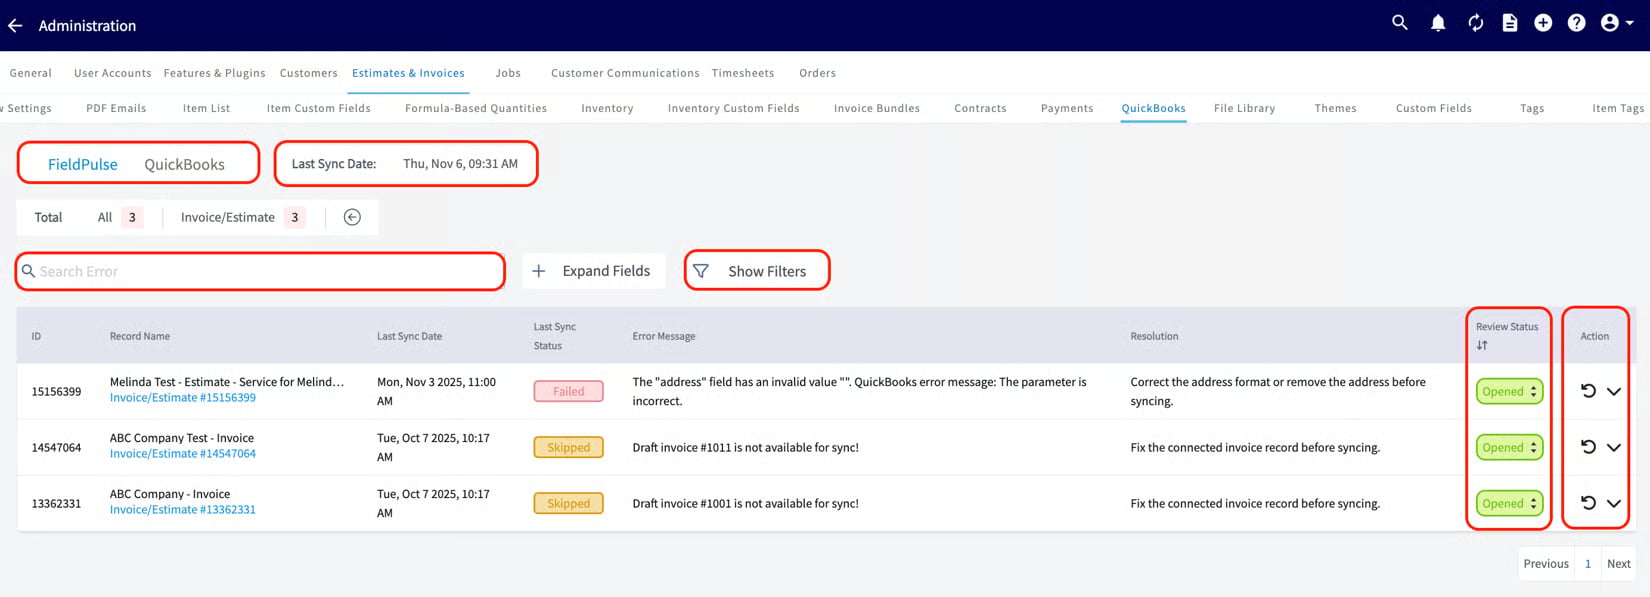This screenshot has height=597, width=1650.
Task: Retry sync for record 13362331
Action: [x=1588, y=503]
